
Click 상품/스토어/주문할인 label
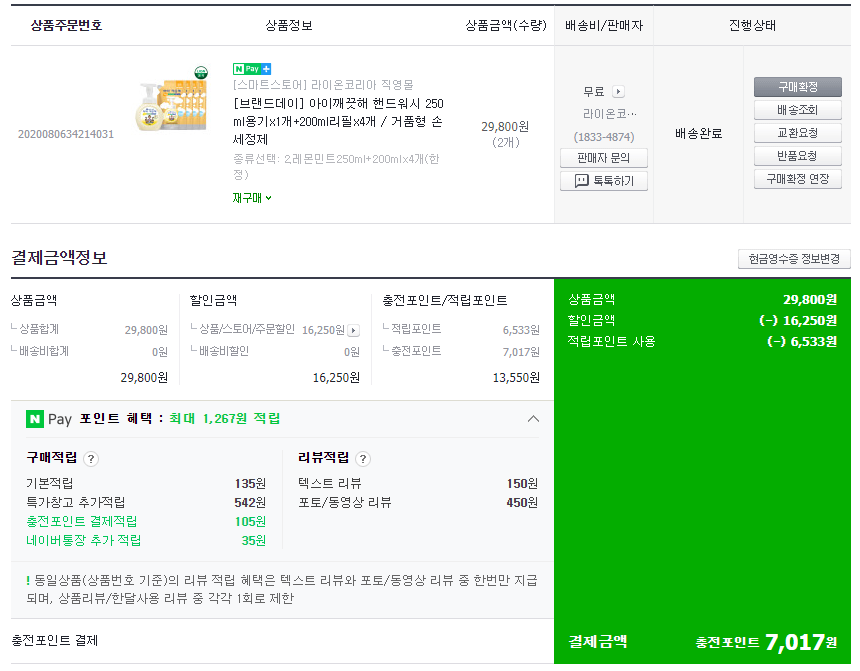247,329
